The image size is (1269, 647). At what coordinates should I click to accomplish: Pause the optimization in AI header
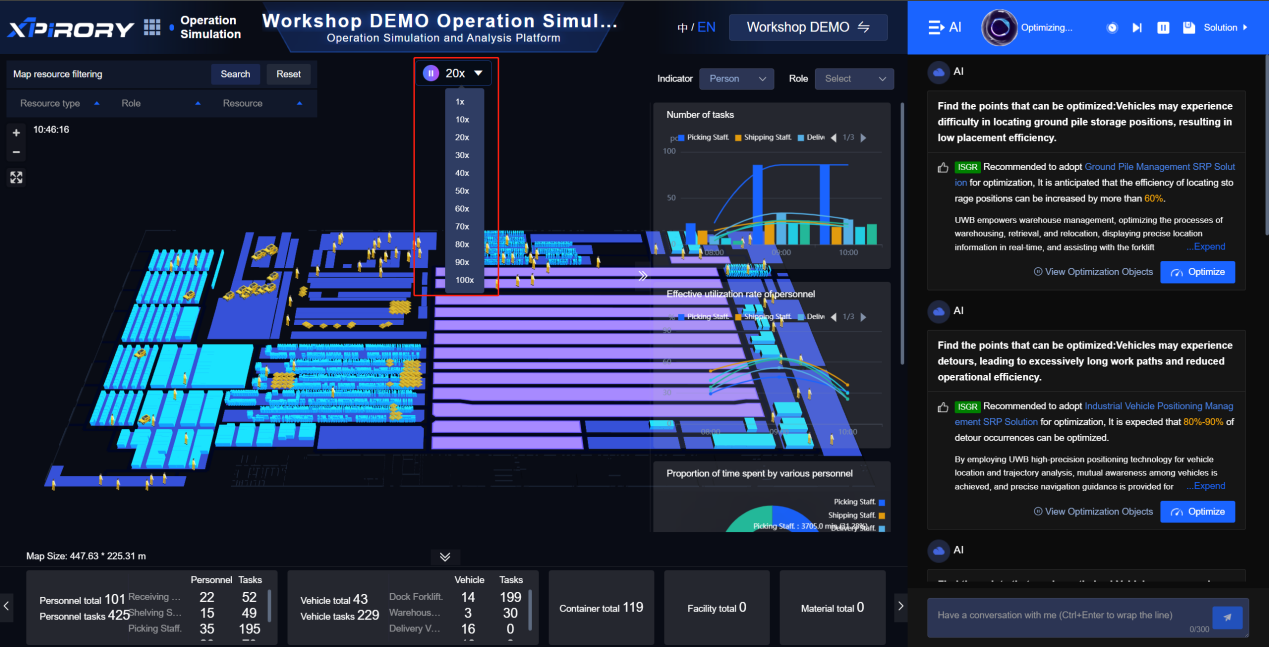[x=1163, y=28]
